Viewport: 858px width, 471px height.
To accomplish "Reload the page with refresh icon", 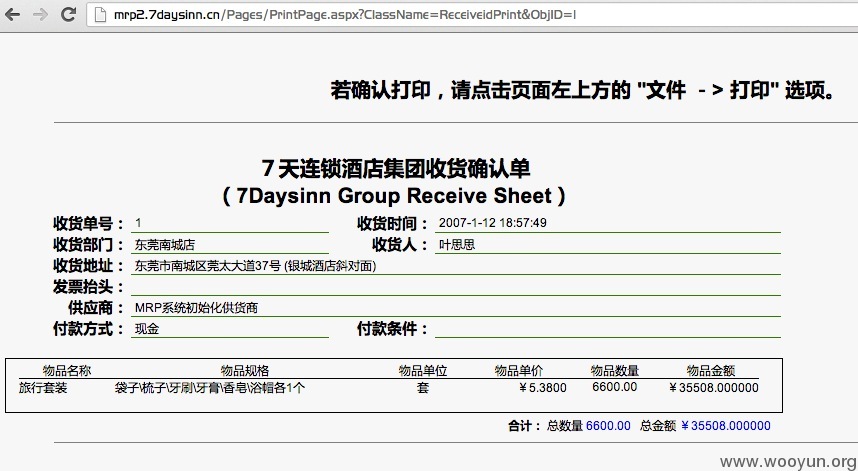I will (68, 14).
